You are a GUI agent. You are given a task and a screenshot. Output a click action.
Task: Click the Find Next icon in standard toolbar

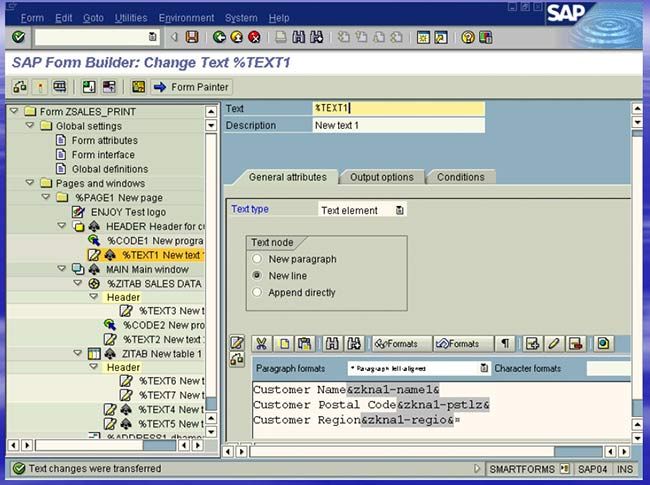coord(316,37)
